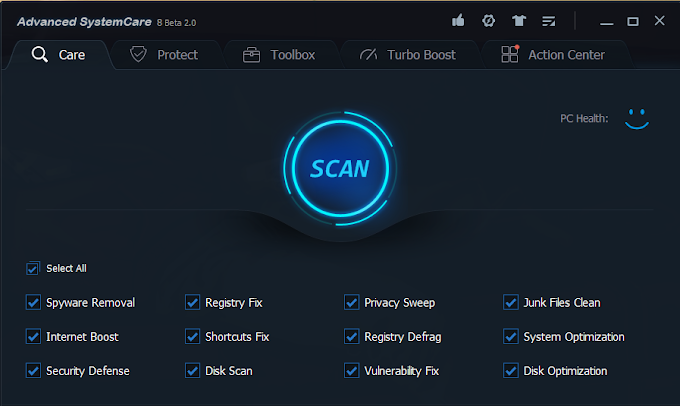680x406 pixels.
Task: Close the Advanced SystemCare window
Action: tap(660, 20)
